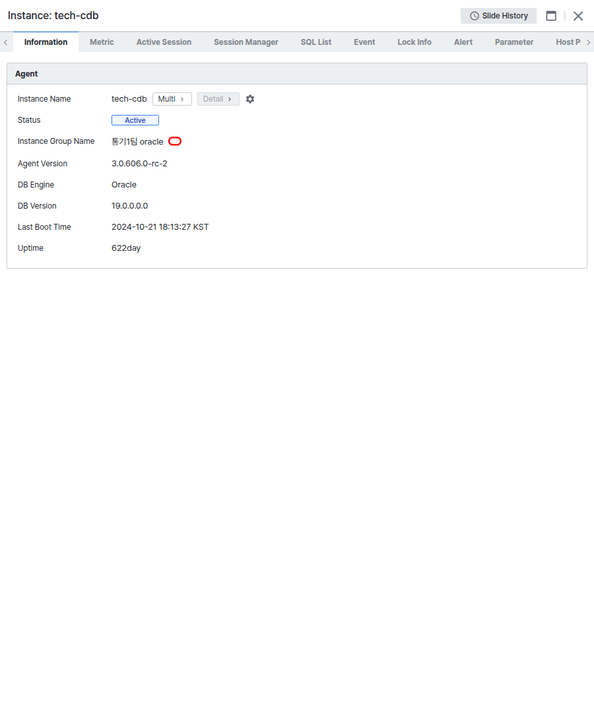This screenshot has width=594, height=713.
Task: Switch to the Metric tab
Action: pyautogui.click(x=102, y=42)
